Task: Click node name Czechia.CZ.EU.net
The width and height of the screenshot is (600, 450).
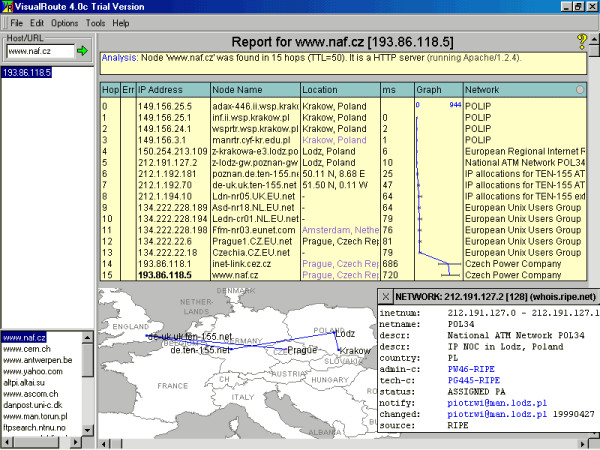Action: (251, 253)
